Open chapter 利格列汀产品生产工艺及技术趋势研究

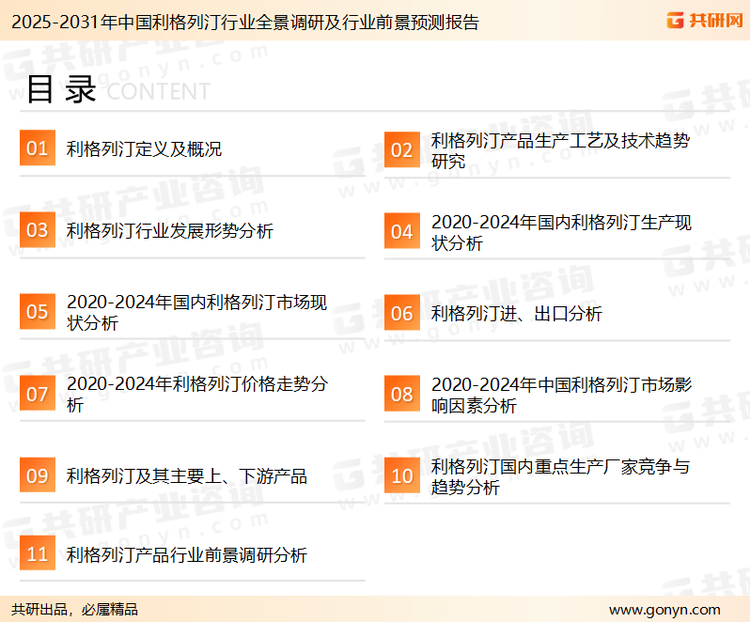coord(560,150)
